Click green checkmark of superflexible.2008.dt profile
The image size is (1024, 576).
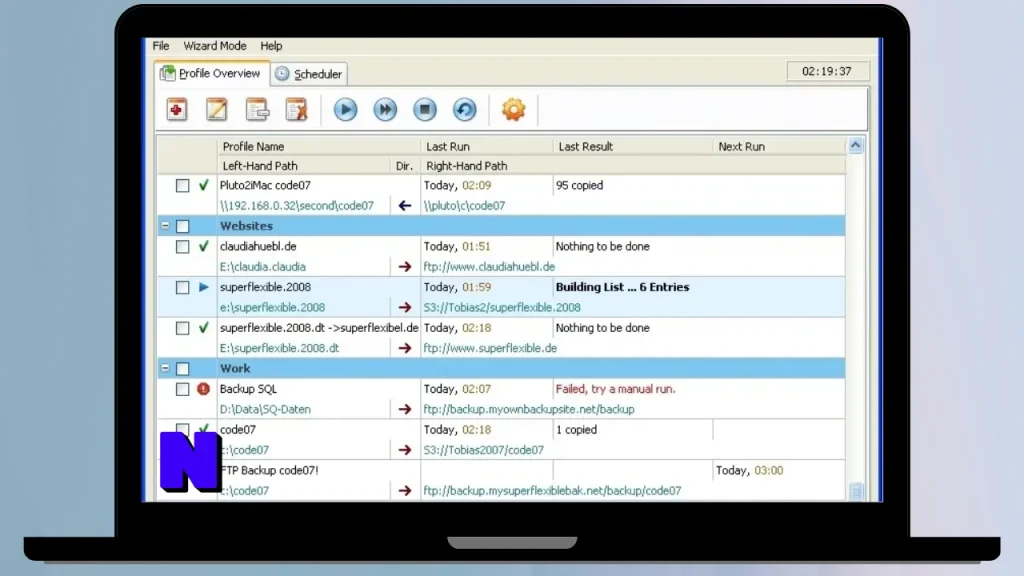(x=204, y=327)
